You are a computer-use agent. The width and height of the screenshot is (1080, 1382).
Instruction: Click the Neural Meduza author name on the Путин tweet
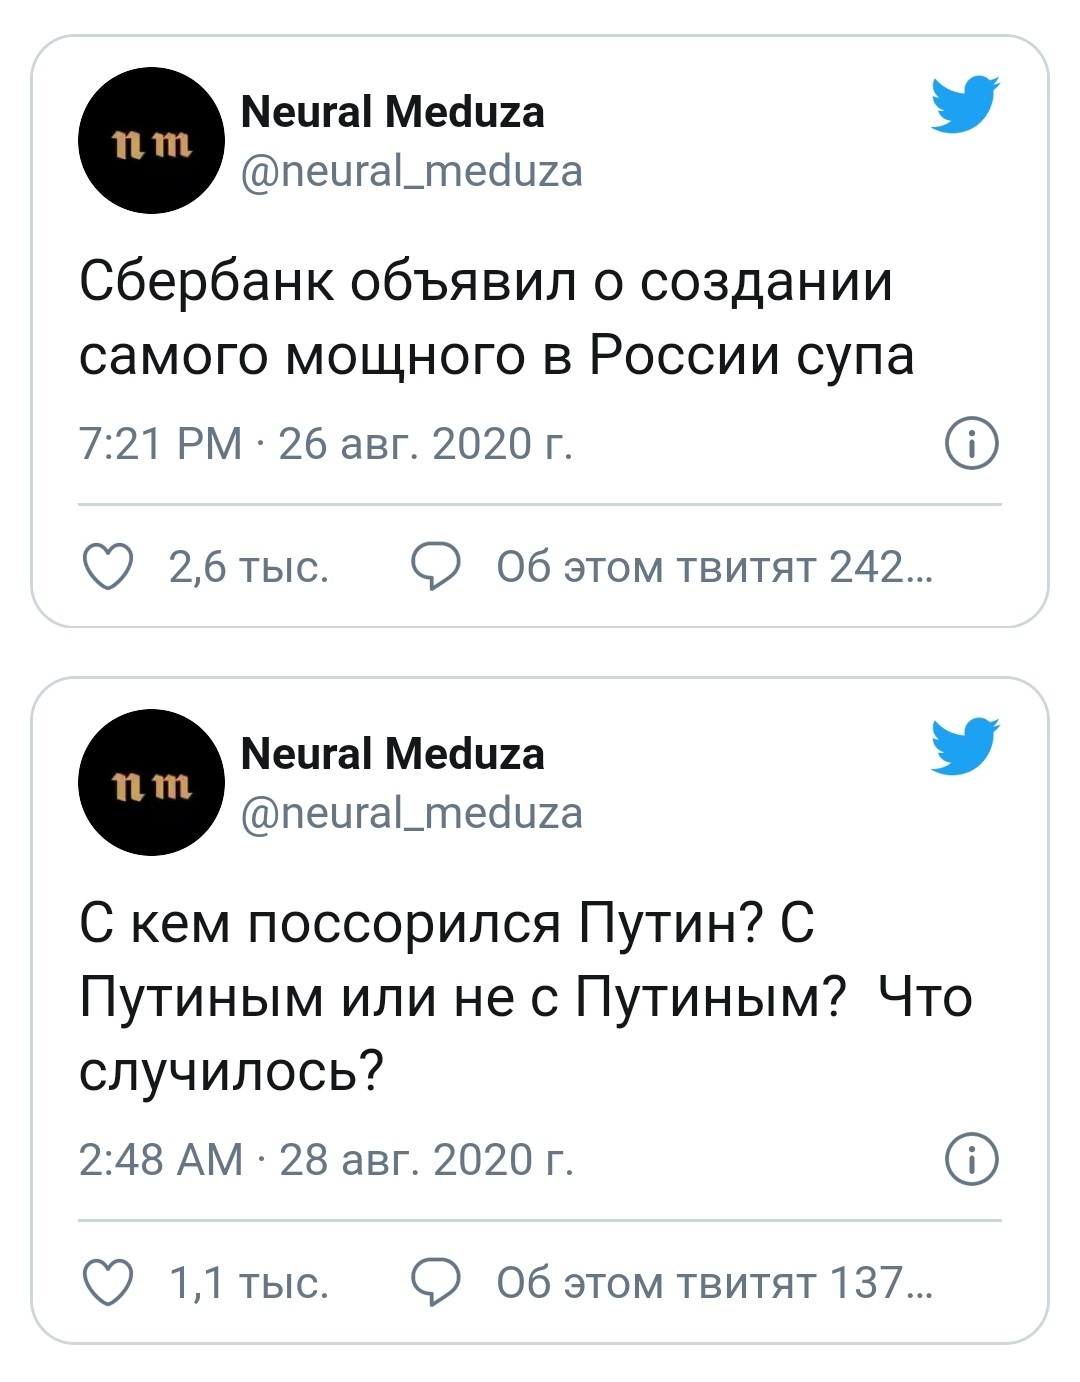pos(393,754)
